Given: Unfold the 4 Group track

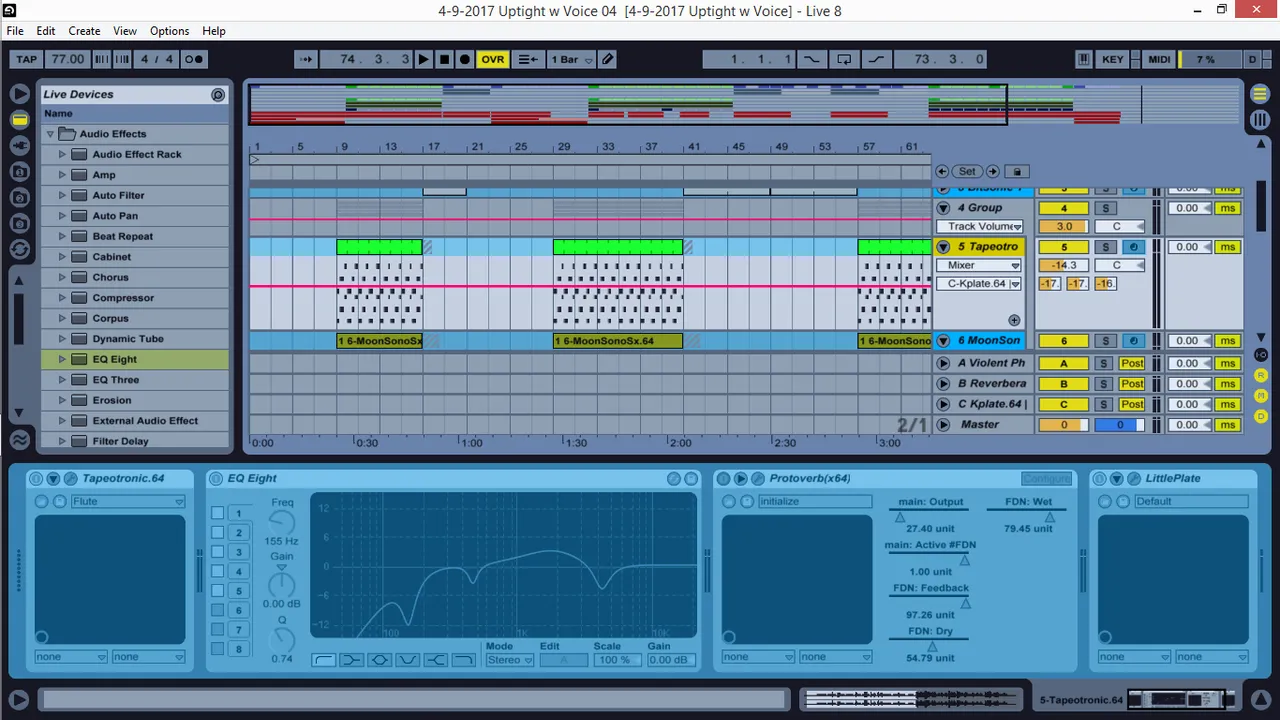Looking at the screenshot, I should coord(943,208).
